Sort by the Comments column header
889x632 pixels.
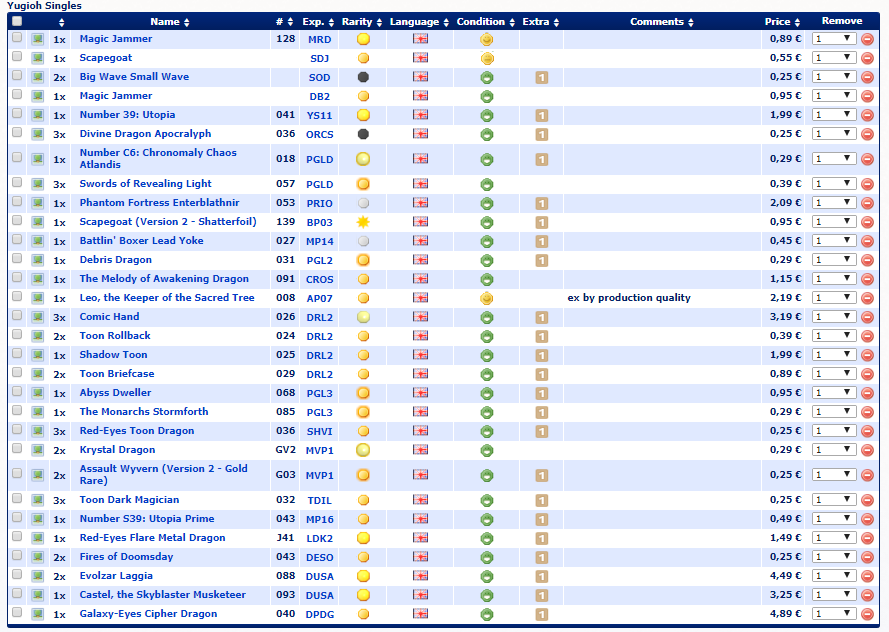pos(662,22)
